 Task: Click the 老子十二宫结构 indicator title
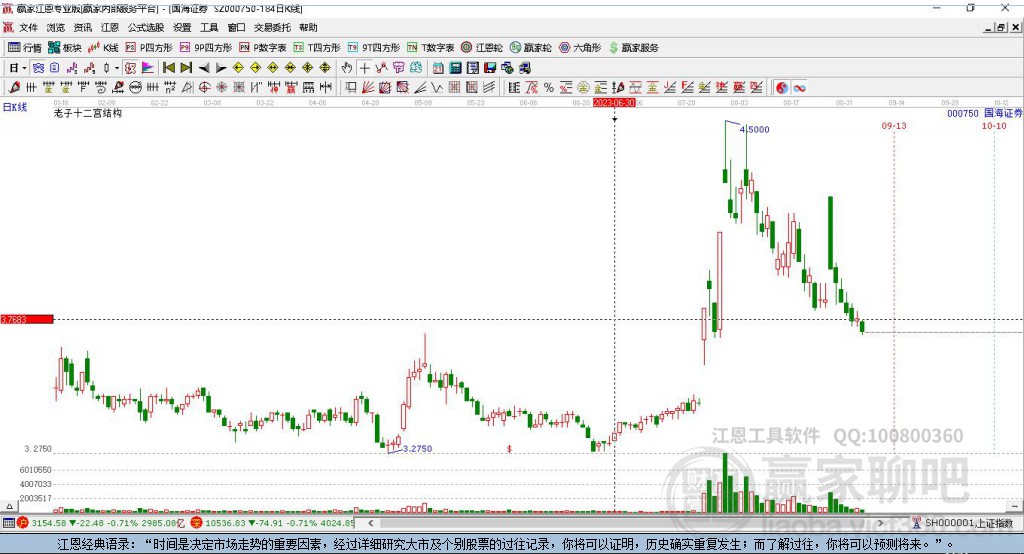click(x=88, y=113)
